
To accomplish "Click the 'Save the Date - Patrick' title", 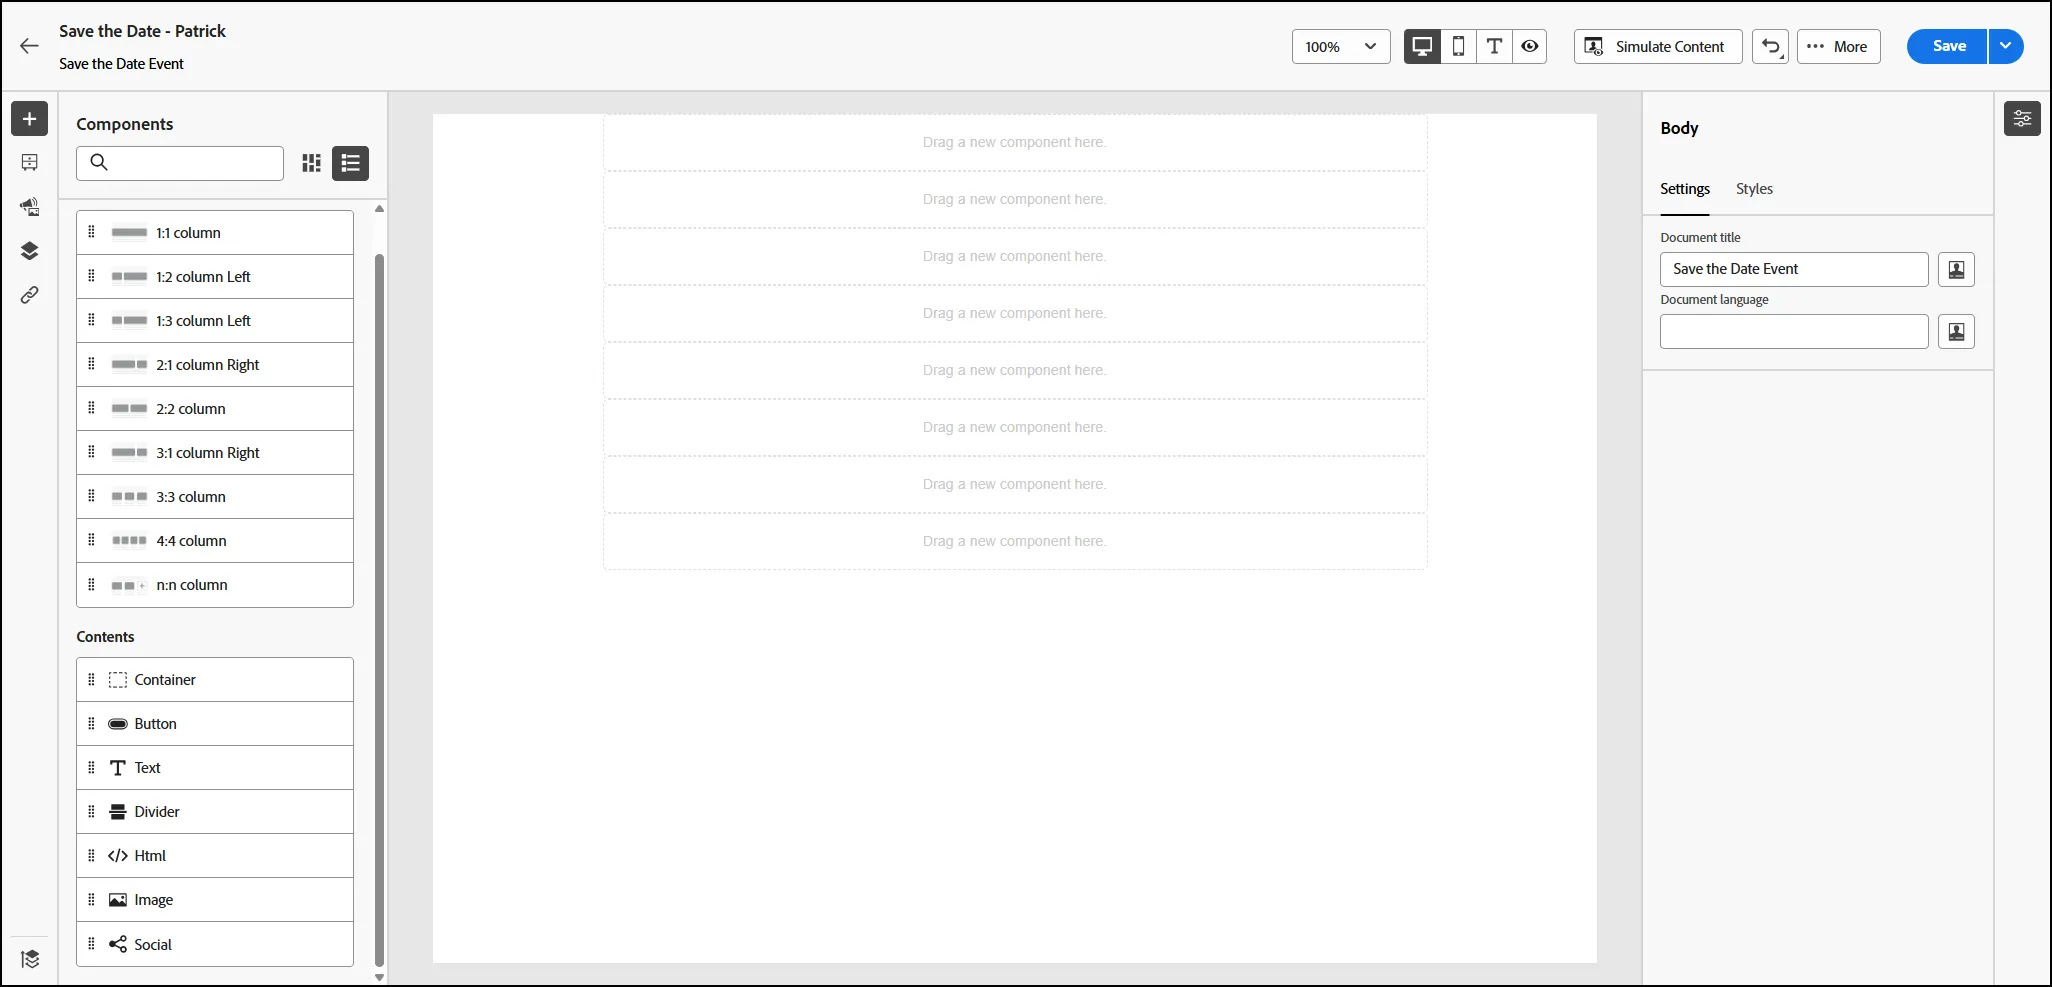I will tap(142, 31).
